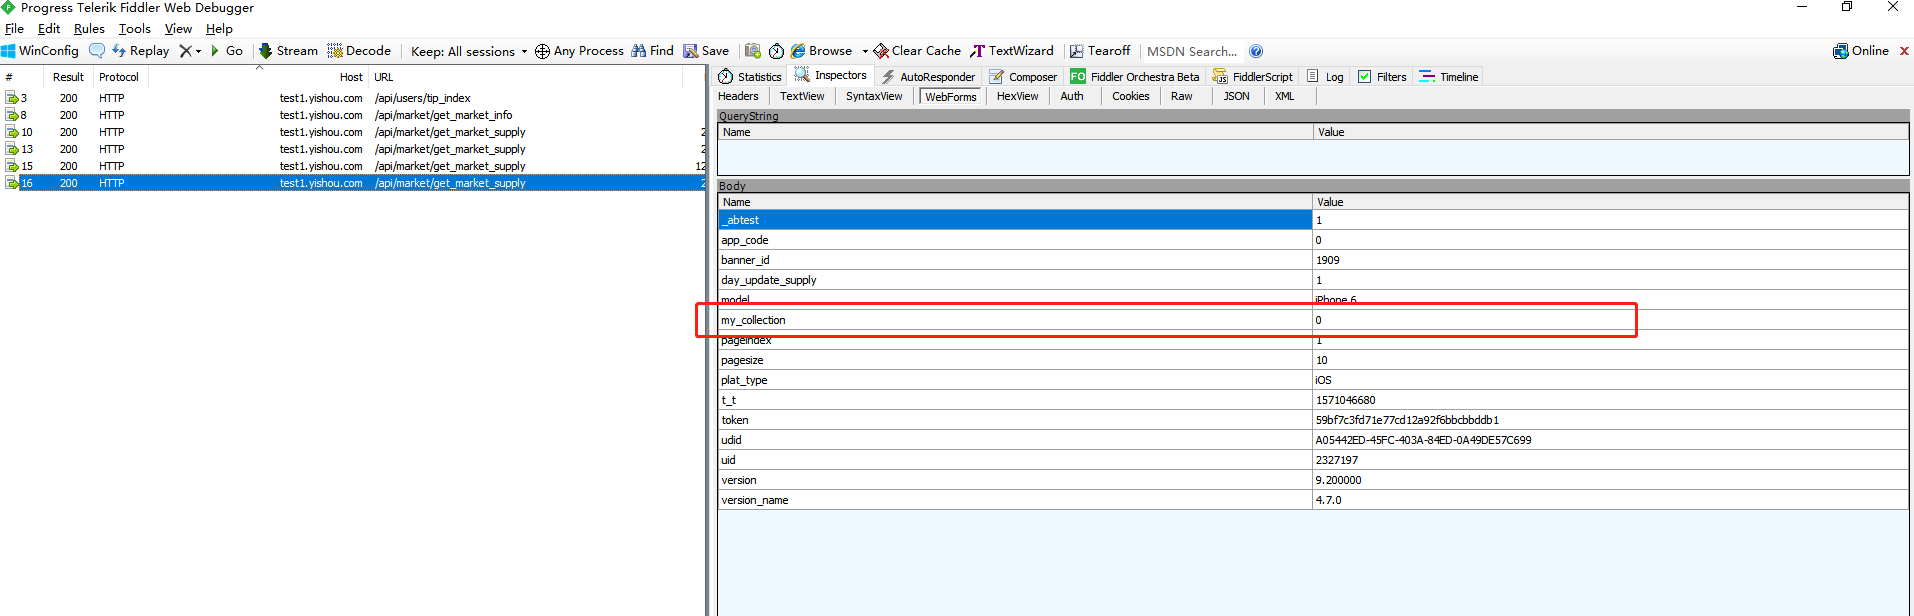Select the Raw inspector tab
The width and height of the screenshot is (1914, 616).
click(1182, 97)
